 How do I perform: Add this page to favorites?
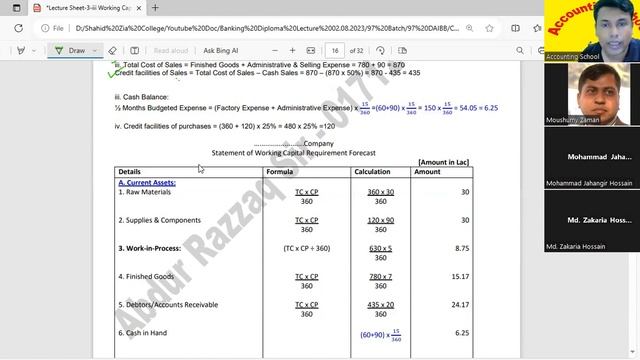(489, 28)
